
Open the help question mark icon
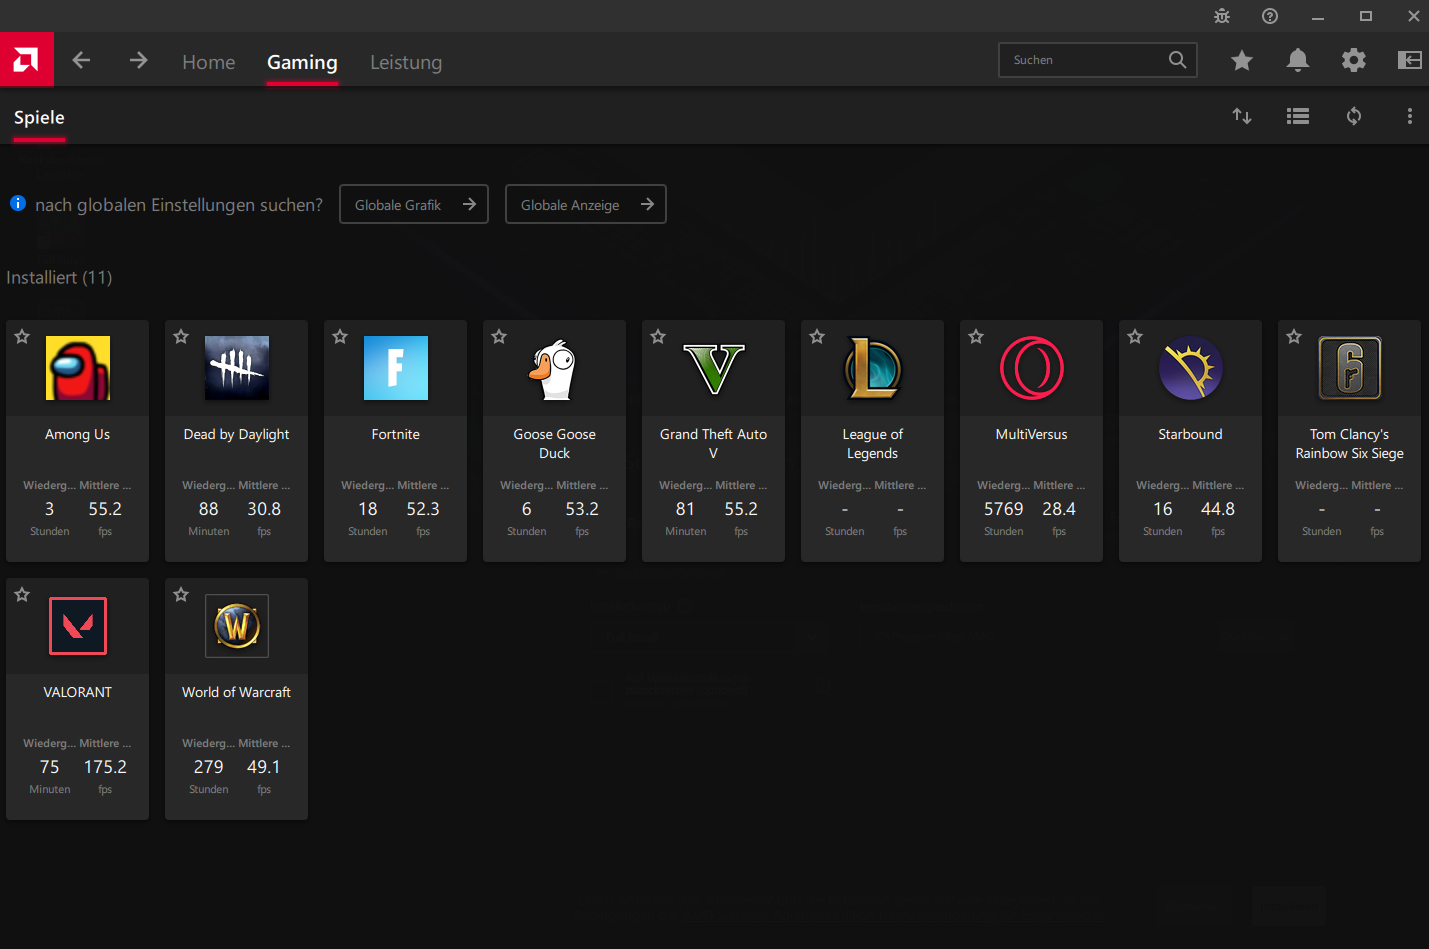(1270, 16)
